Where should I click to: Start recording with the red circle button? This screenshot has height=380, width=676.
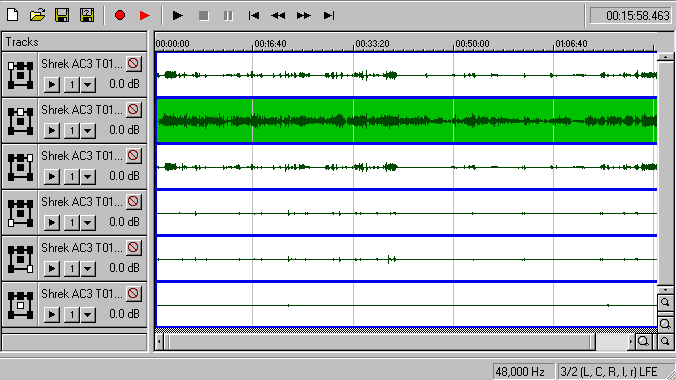(120, 16)
